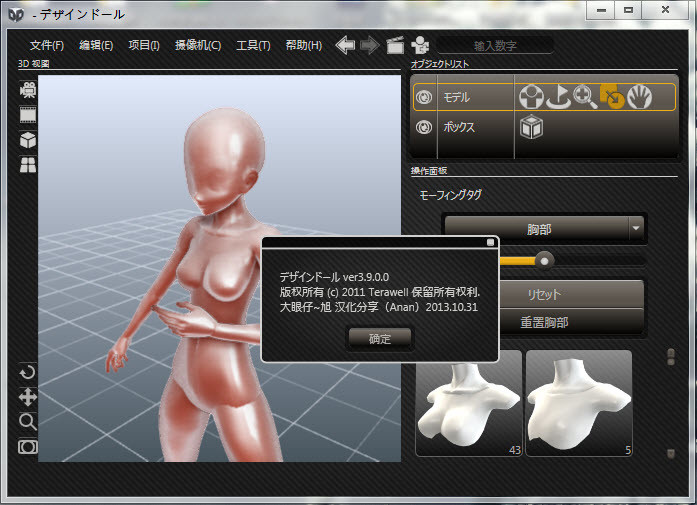Select the magnifier zoom tool in sidebar
This screenshot has height=505, width=697.
click(x=28, y=421)
